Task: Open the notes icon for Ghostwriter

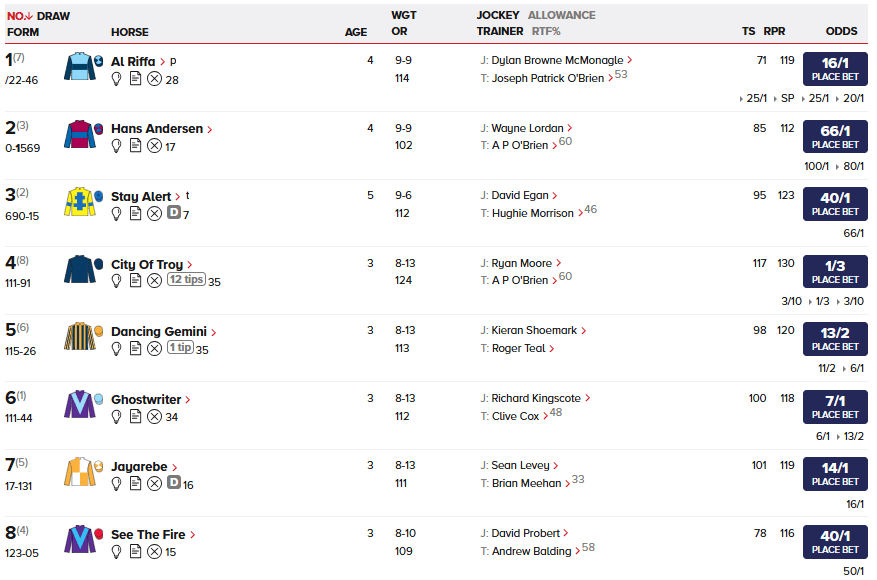Action: click(x=135, y=416)
